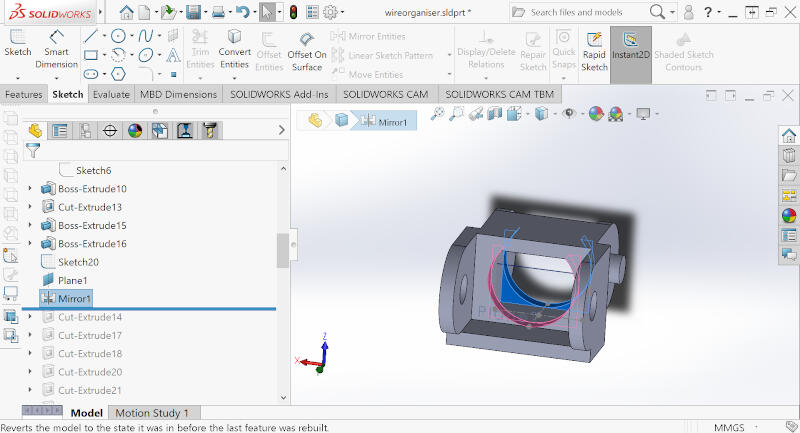Pick the Polygon tool

(118, 74)
